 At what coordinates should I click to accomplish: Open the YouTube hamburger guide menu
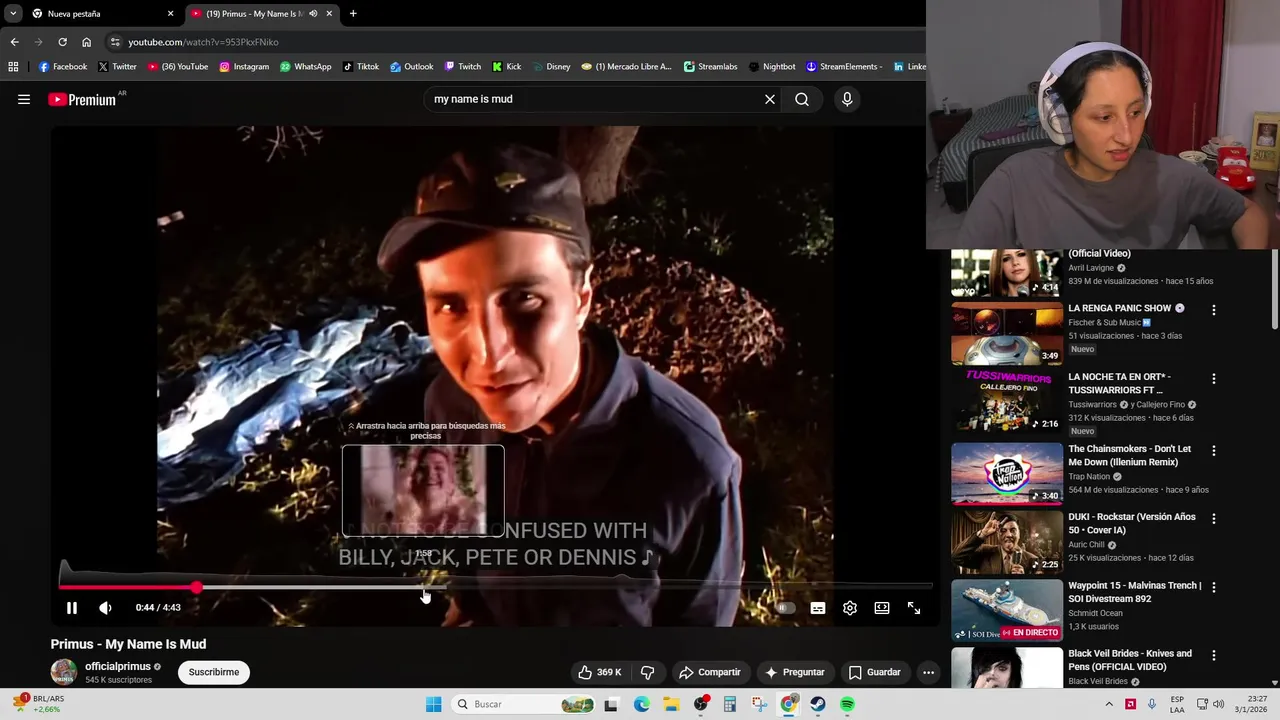[x=24, y=99]
